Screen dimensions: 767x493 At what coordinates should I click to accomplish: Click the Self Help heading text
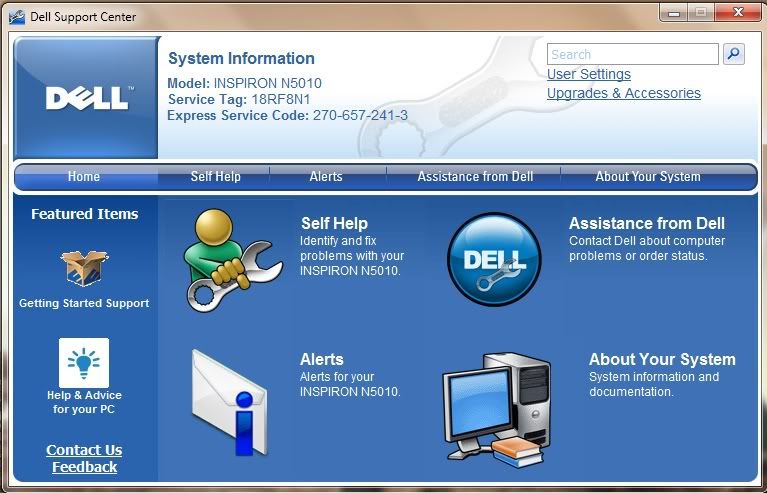(334, 224)
